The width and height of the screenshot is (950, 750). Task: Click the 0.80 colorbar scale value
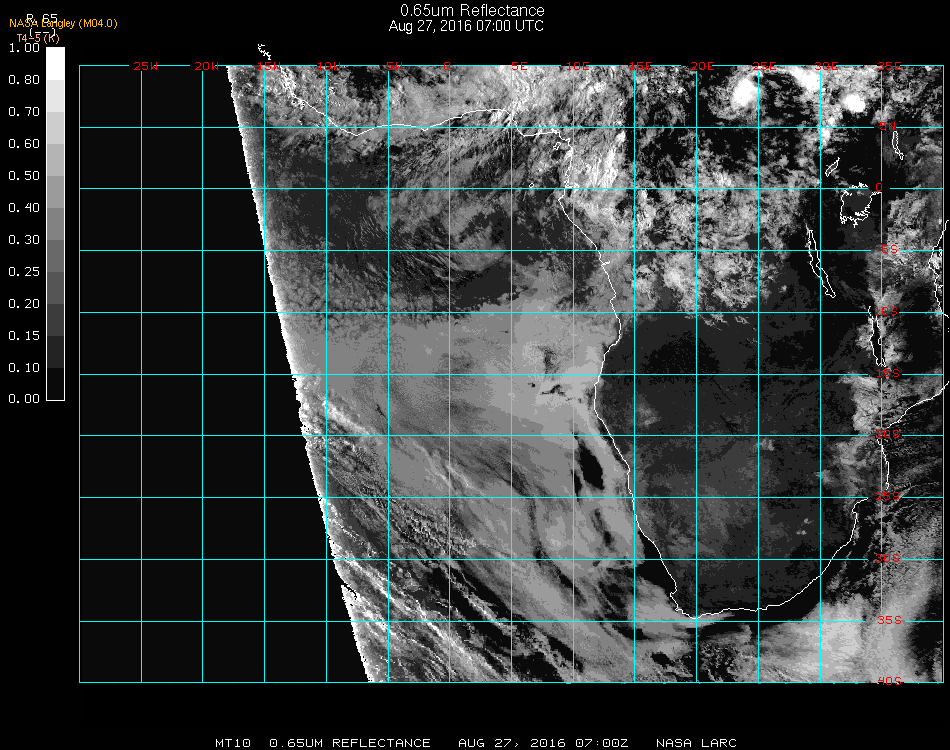(x=24, y=80)
